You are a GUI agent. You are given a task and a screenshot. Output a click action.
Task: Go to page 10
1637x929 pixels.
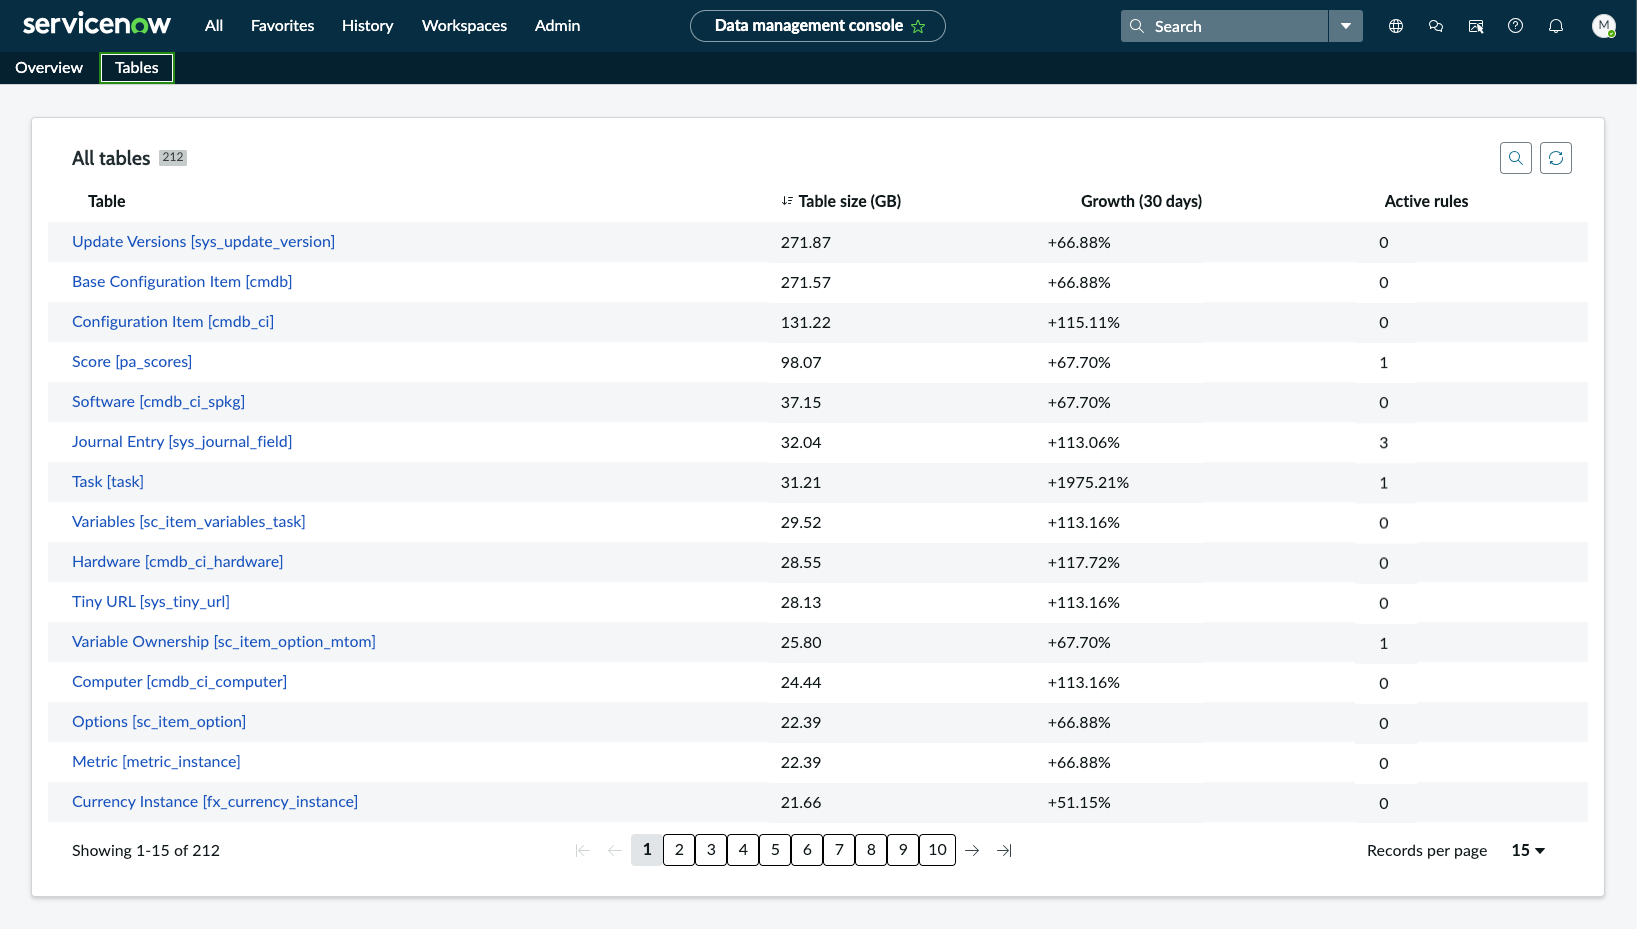(937, 850)
